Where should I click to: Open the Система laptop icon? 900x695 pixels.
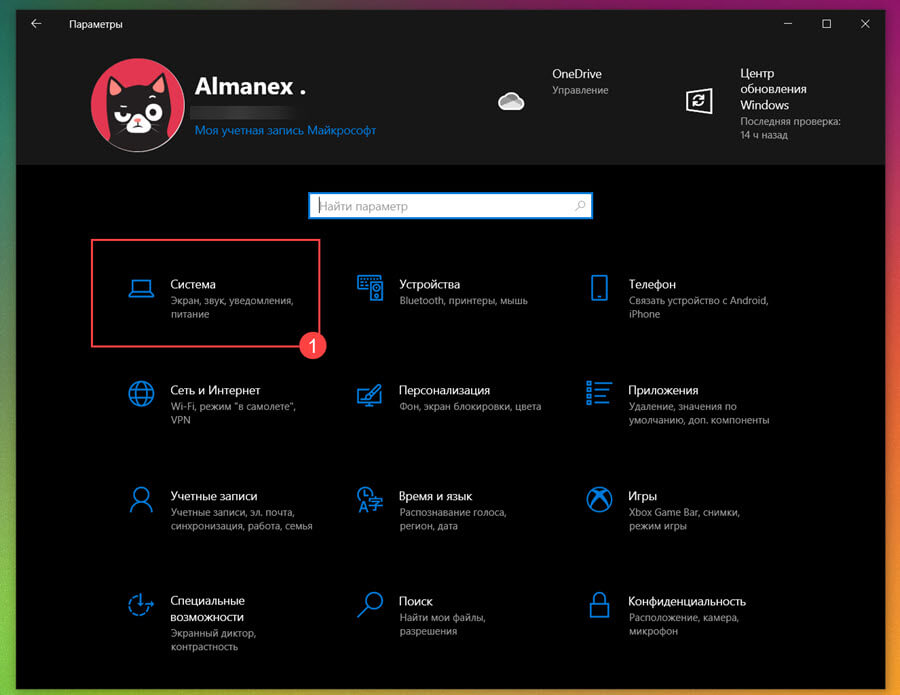(141, 289)
